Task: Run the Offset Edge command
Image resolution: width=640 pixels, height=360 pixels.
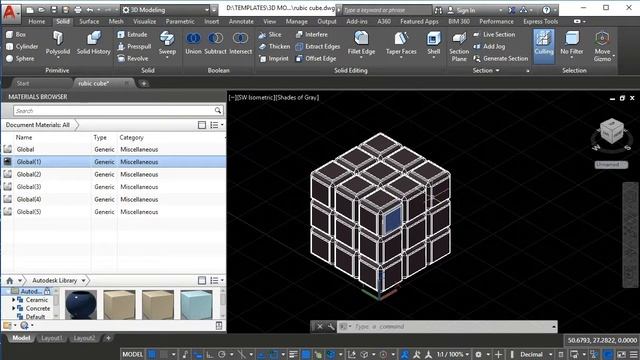Action: [316, 58]
